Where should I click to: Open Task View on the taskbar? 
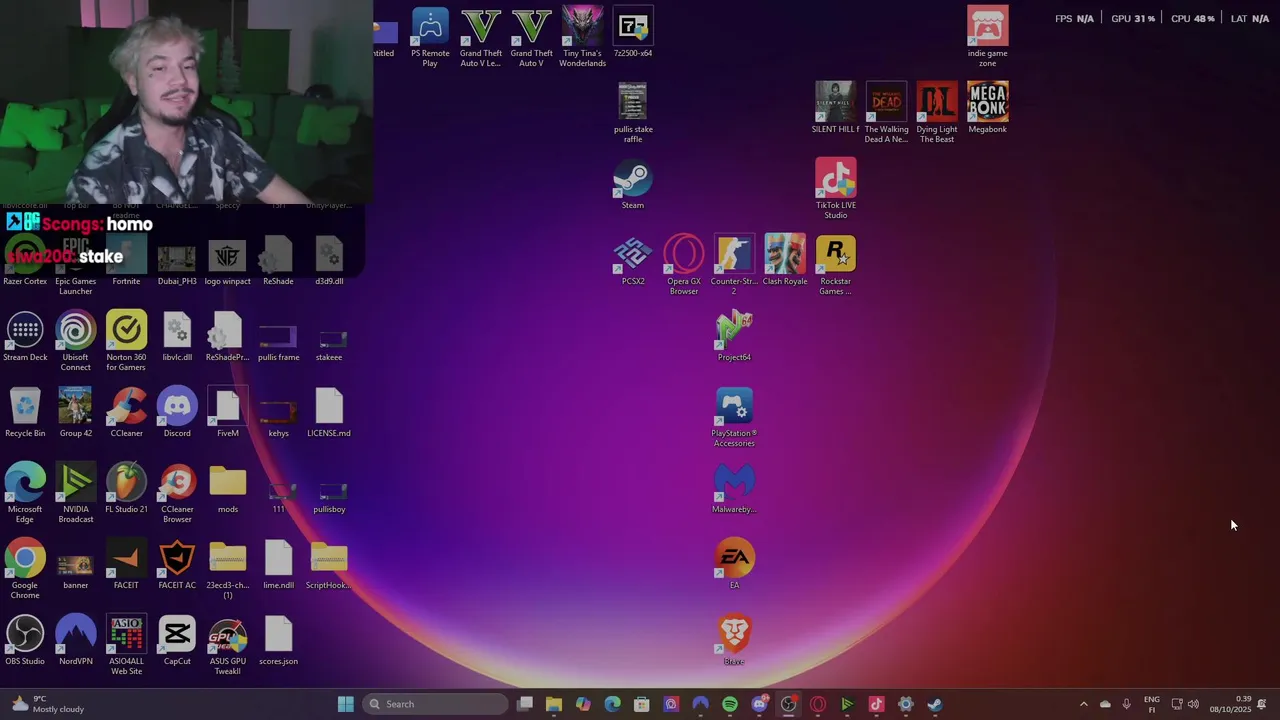(x=525, y=704)
